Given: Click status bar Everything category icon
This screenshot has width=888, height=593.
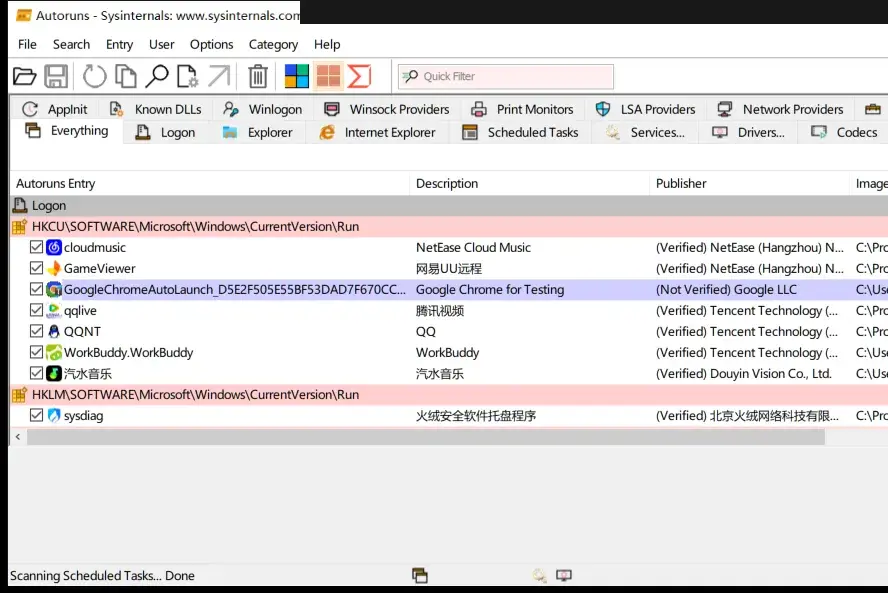Looking at the screenshot, I should [x=420, y=575].
